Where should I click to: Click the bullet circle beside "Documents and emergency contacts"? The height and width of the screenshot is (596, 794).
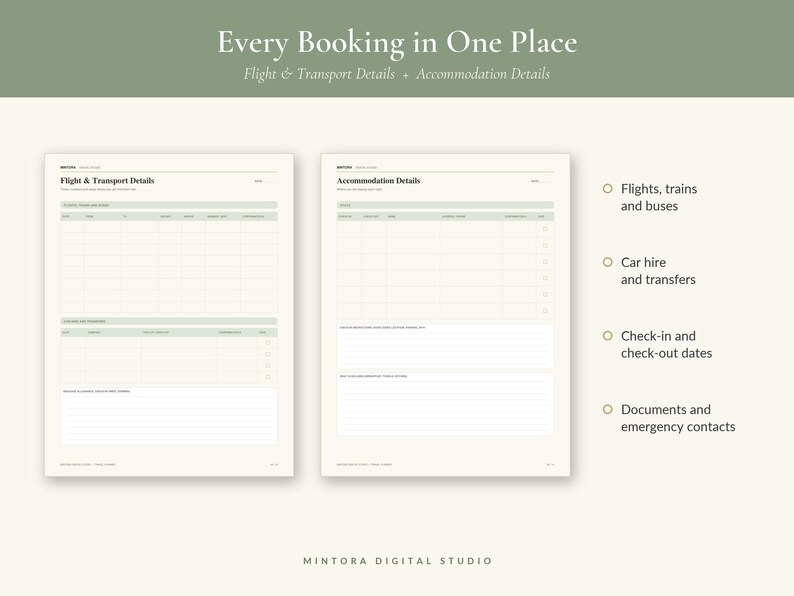point(608,409)
